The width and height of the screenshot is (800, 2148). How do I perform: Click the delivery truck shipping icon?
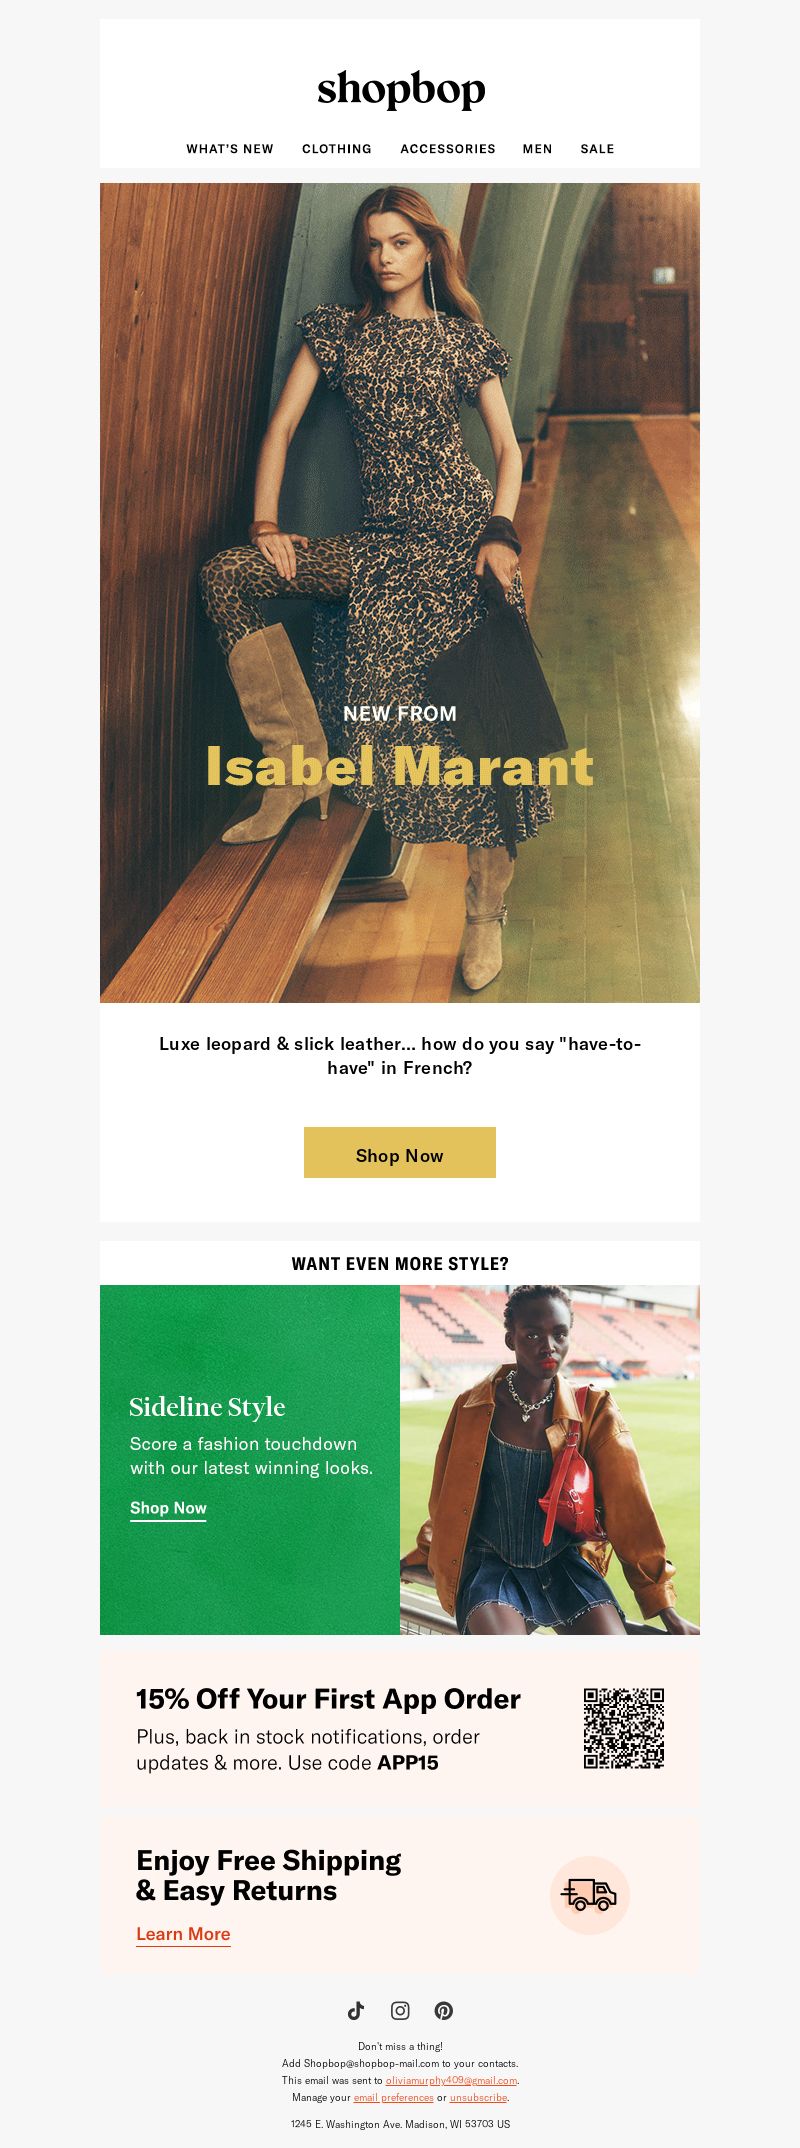coord(590,1895)
